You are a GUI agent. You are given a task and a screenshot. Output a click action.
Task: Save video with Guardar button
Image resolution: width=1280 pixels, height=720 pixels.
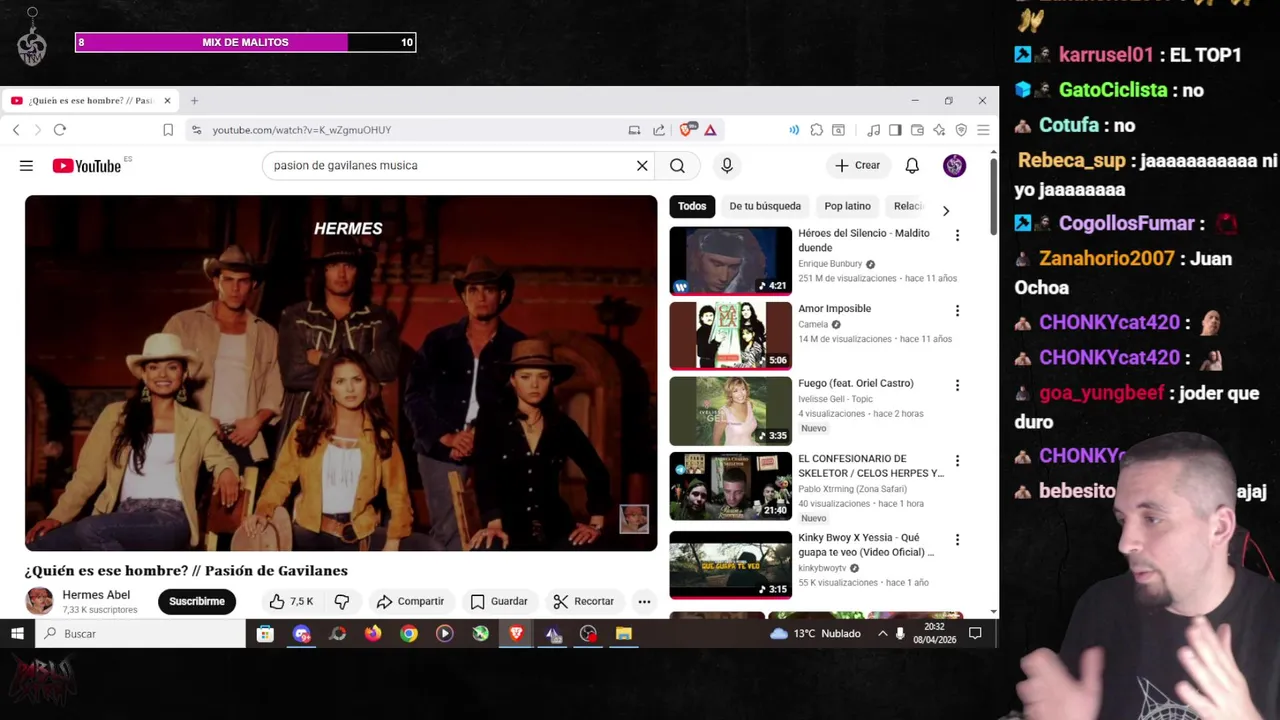pos(498,601)
